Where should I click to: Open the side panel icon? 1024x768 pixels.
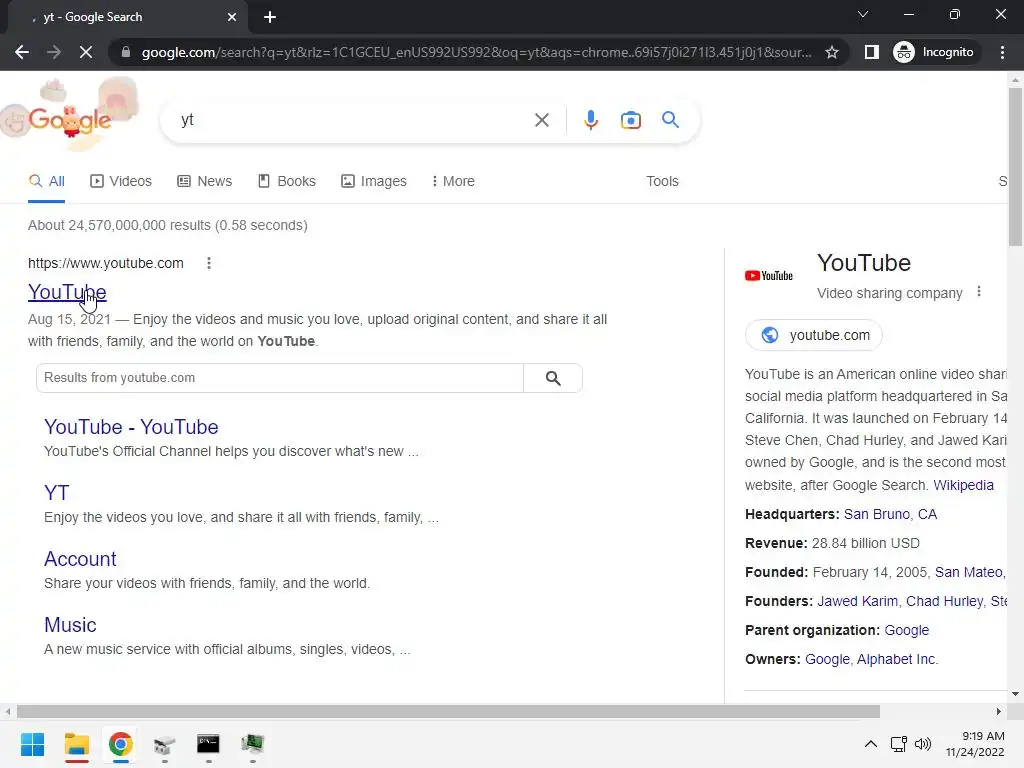coord(871,52)
